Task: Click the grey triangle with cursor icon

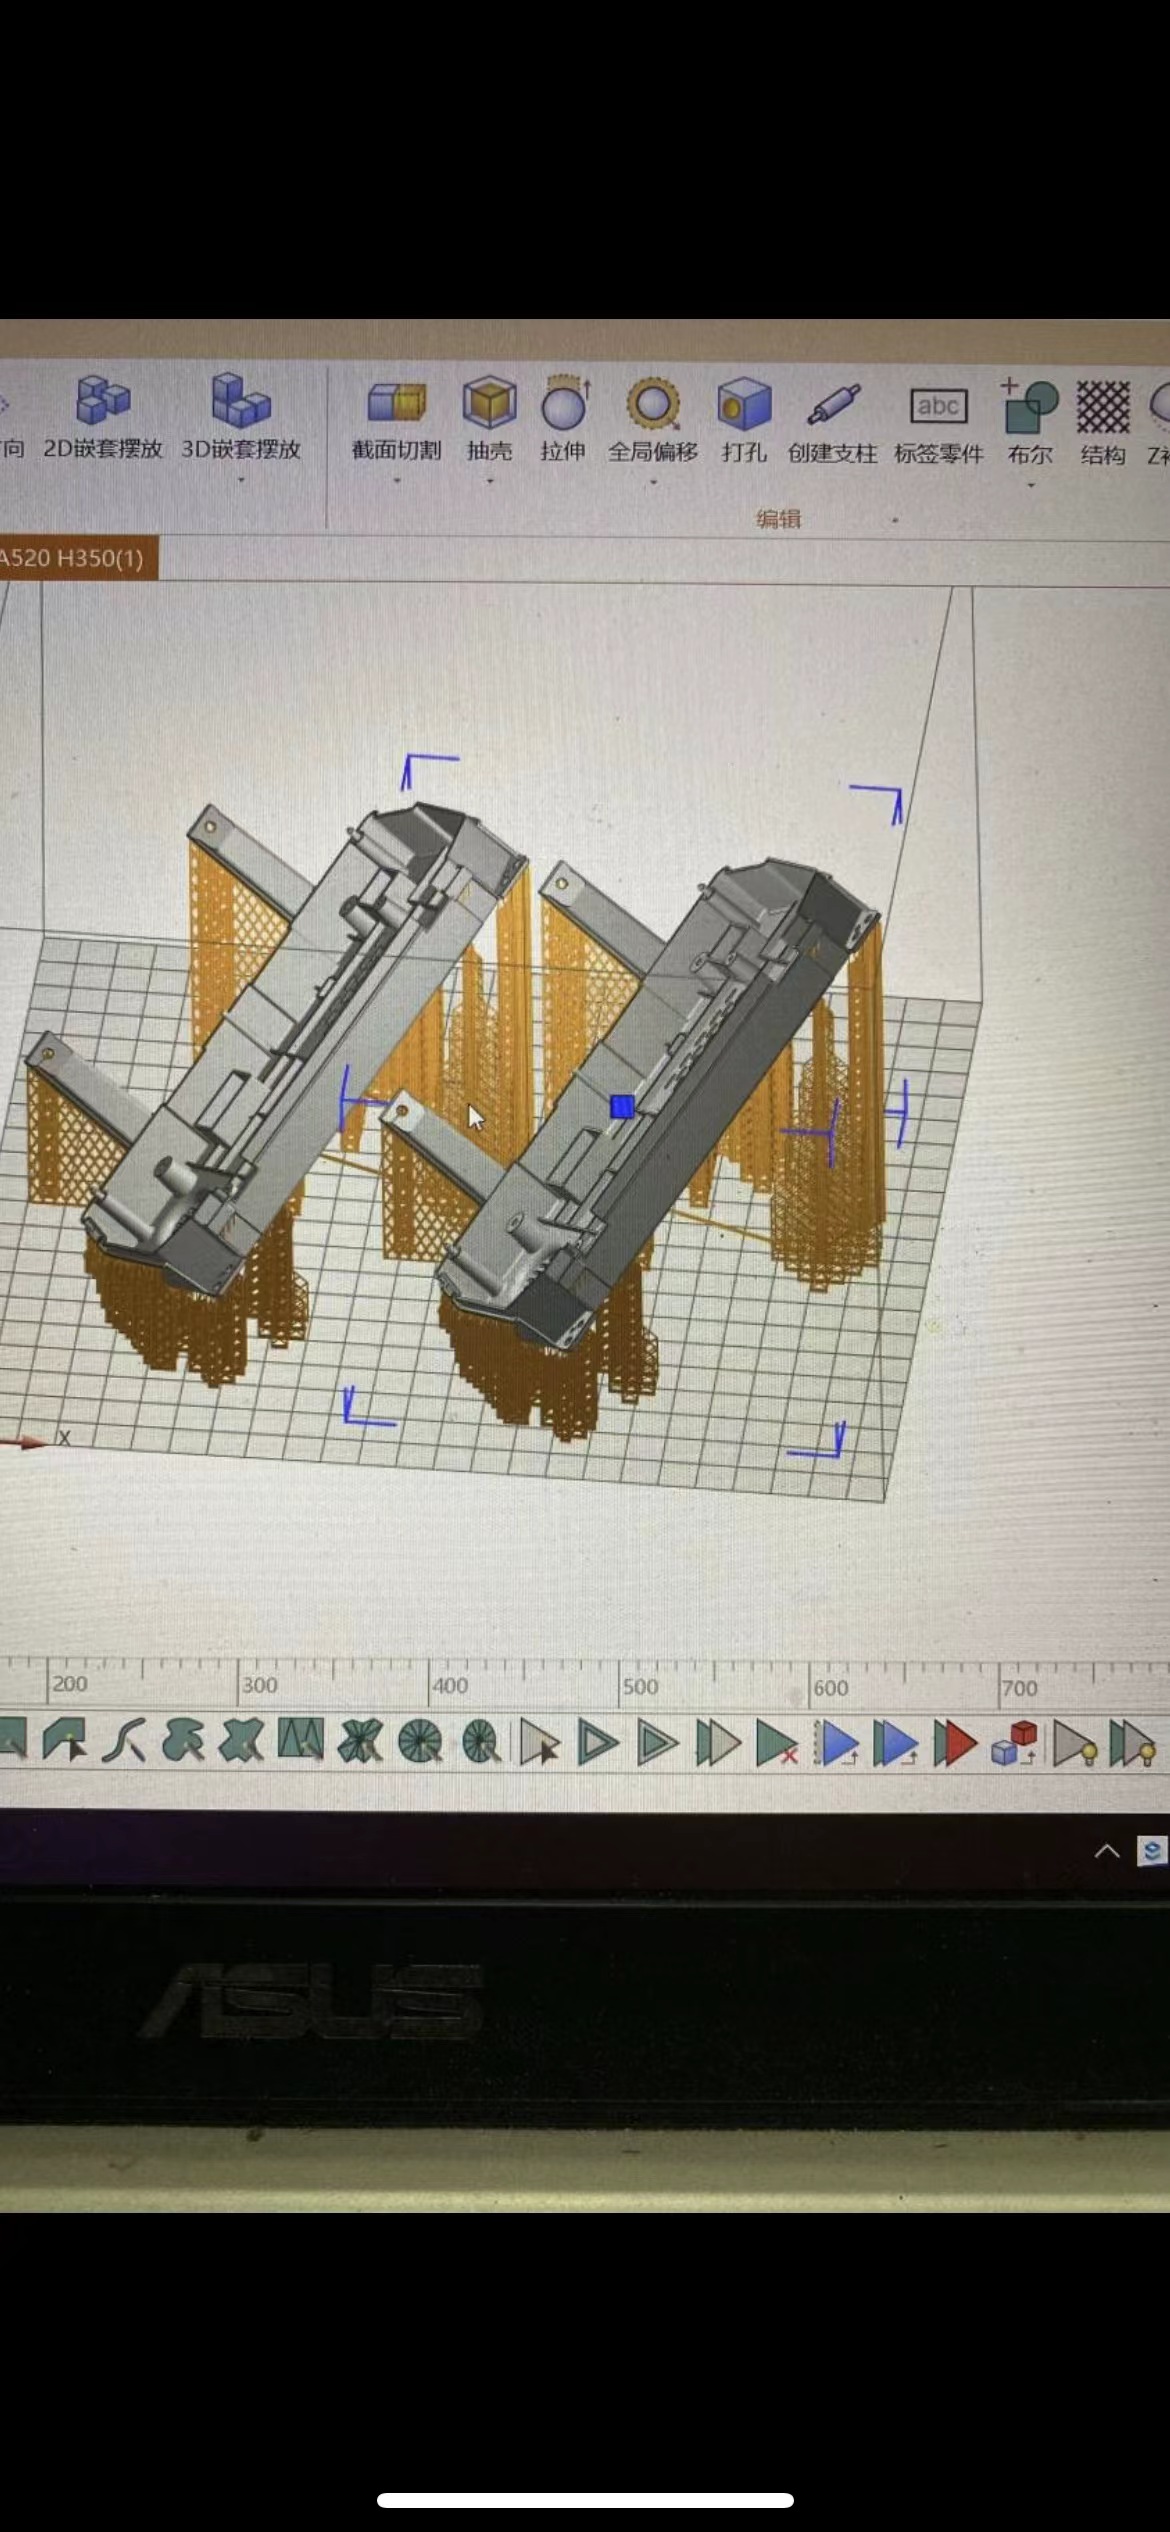Action: pos(540,1743)
